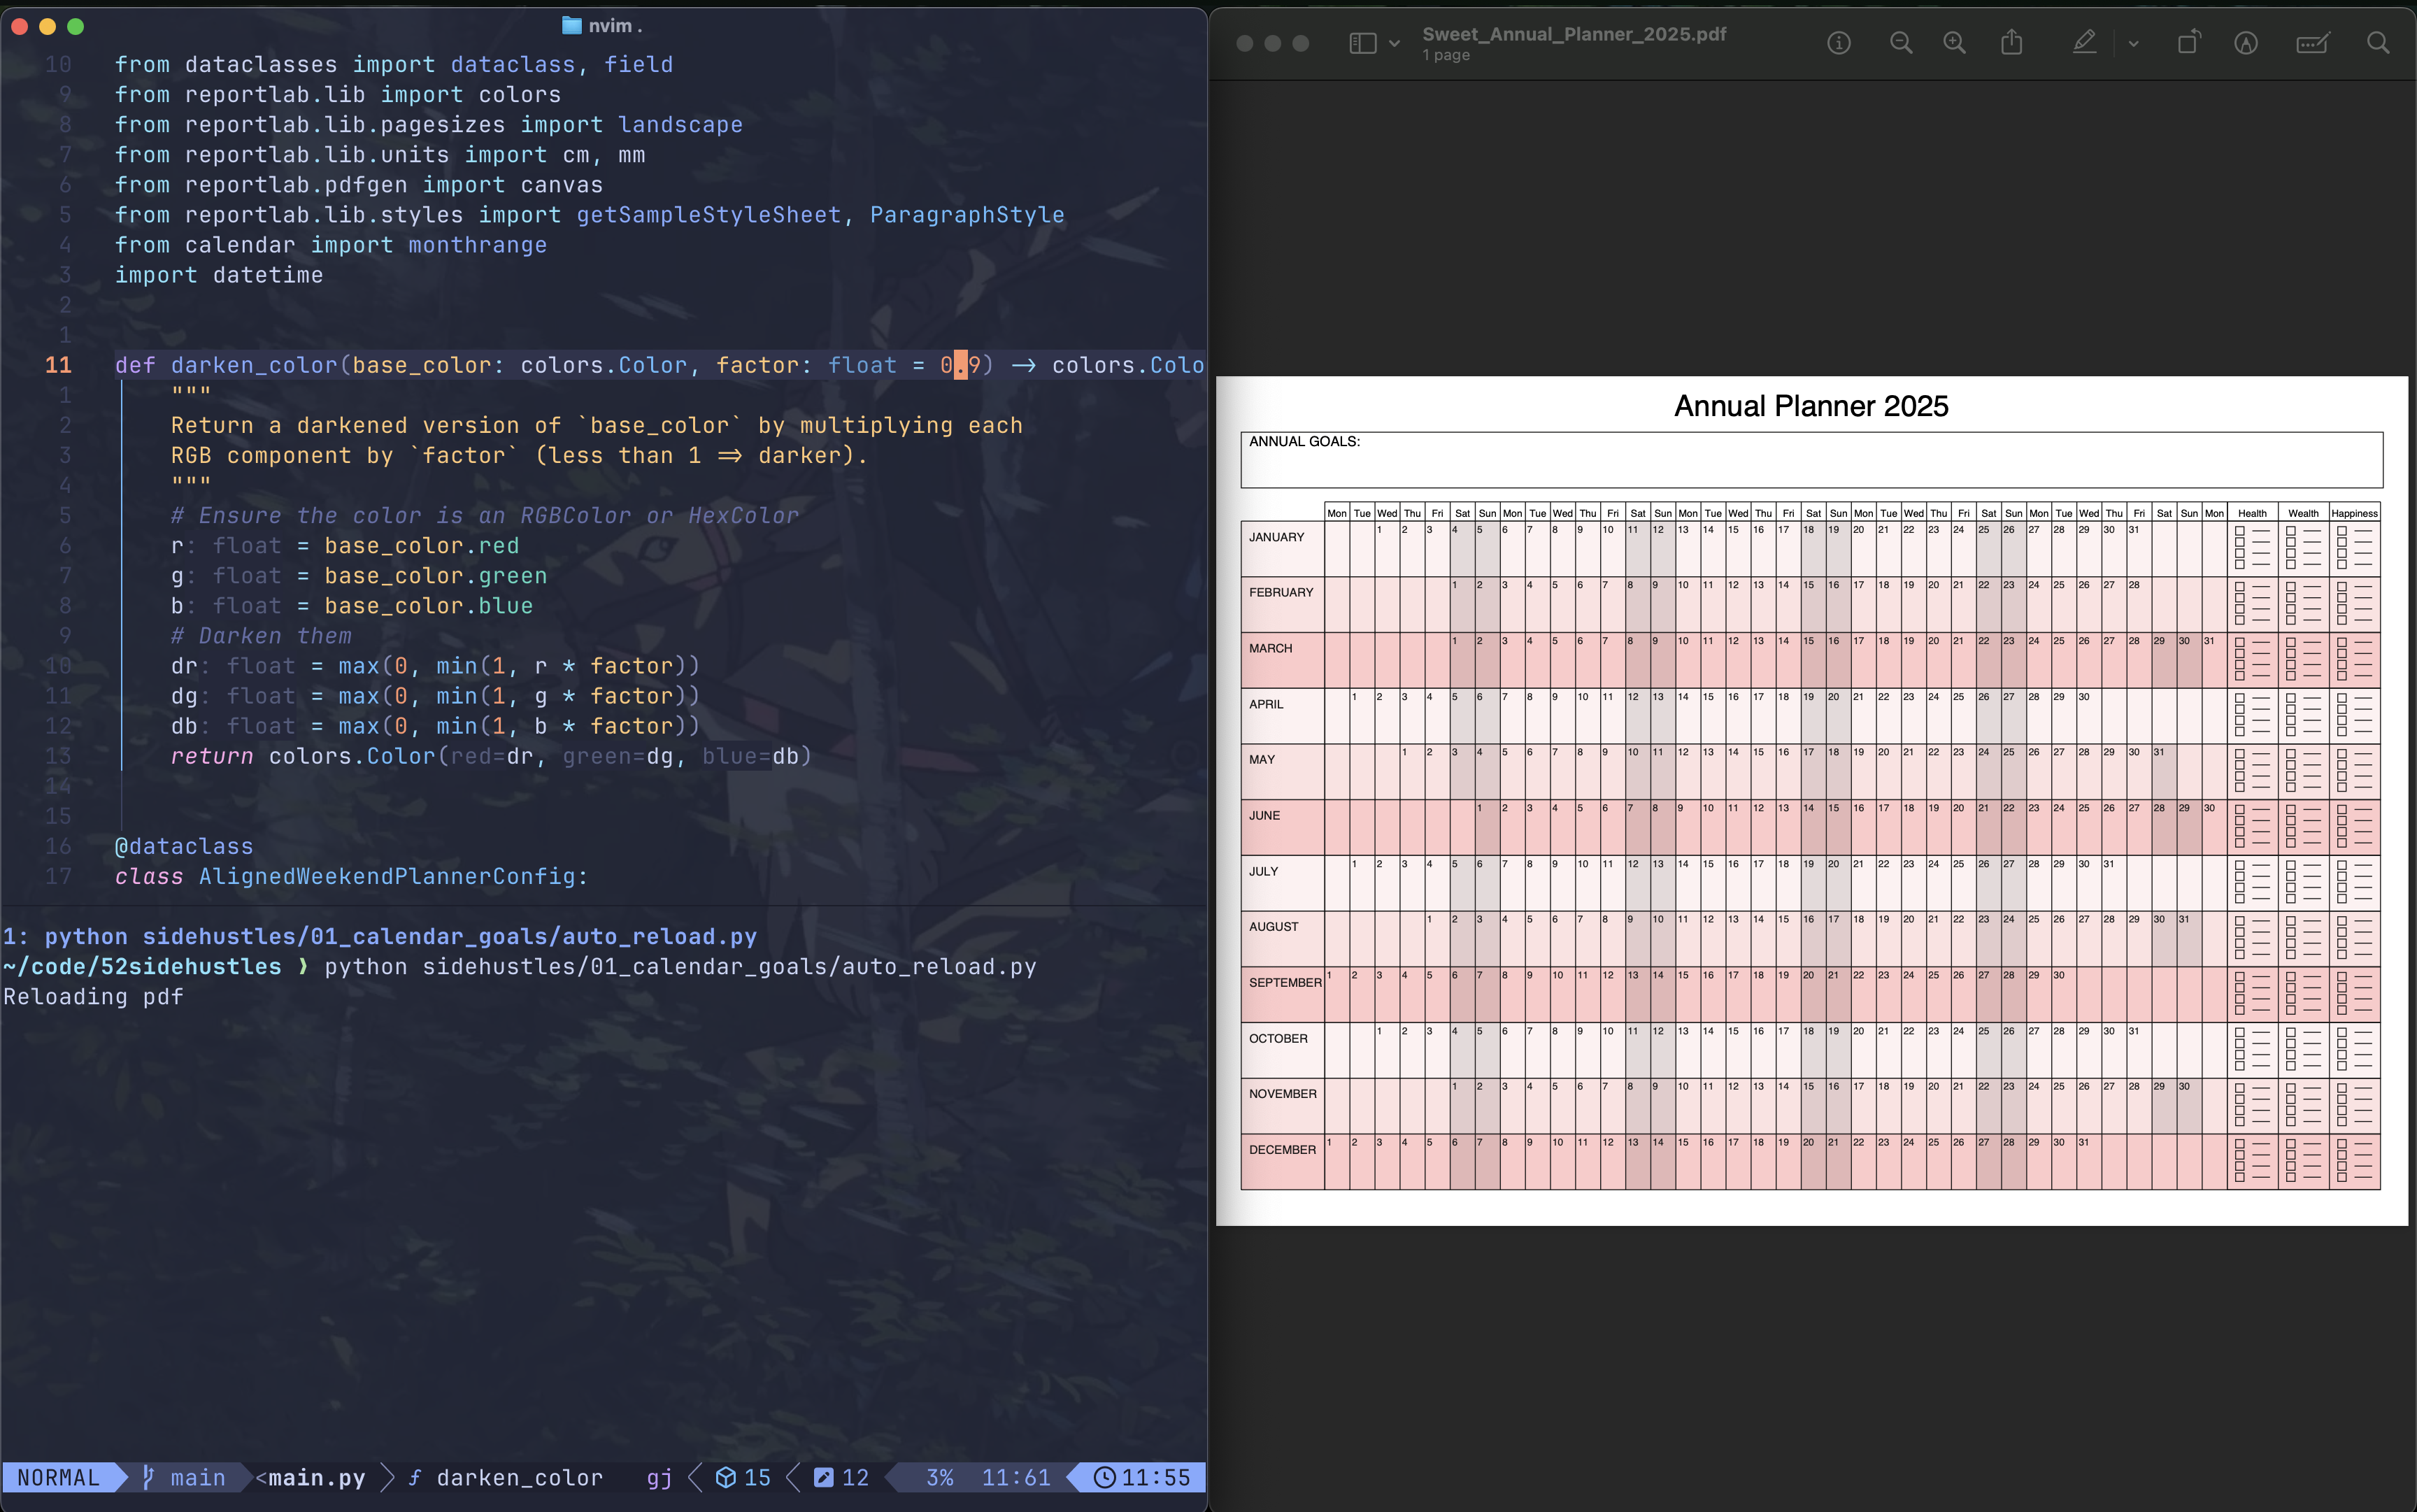Open the search magnifier in Preview

click(x=2379, y=43)
